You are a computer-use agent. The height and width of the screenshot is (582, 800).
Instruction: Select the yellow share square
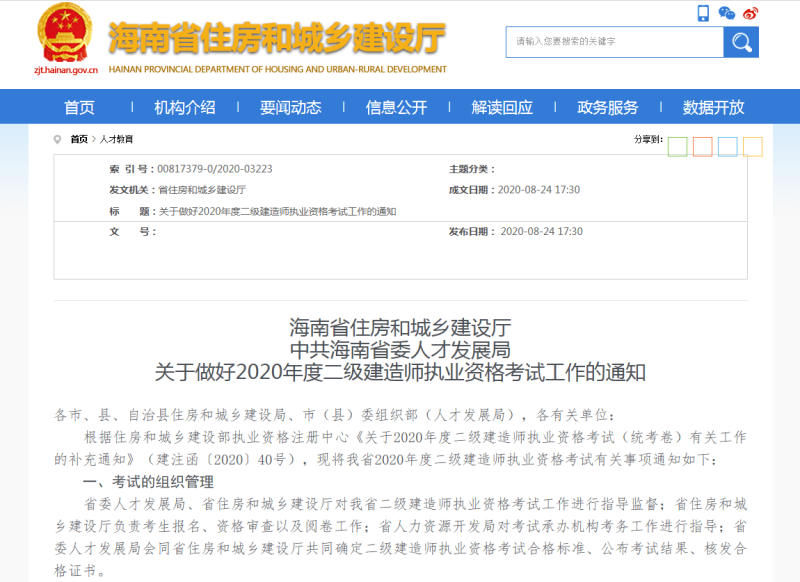tap(752, 146)
